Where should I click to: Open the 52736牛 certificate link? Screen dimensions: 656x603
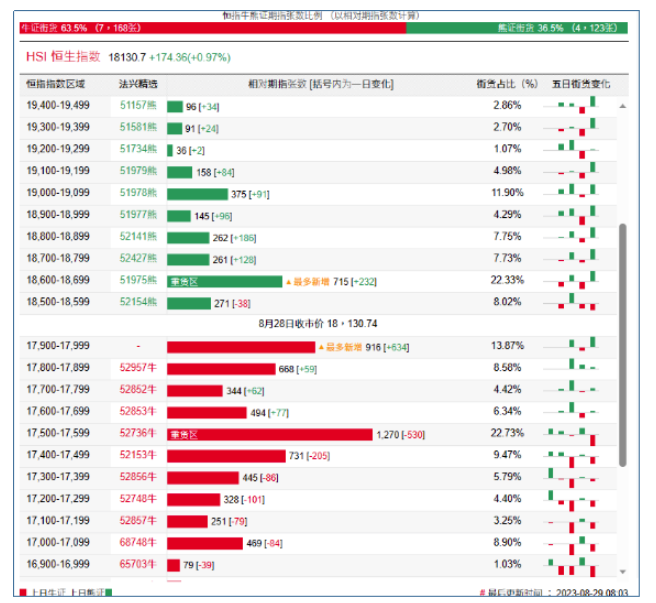click(138, 434)
